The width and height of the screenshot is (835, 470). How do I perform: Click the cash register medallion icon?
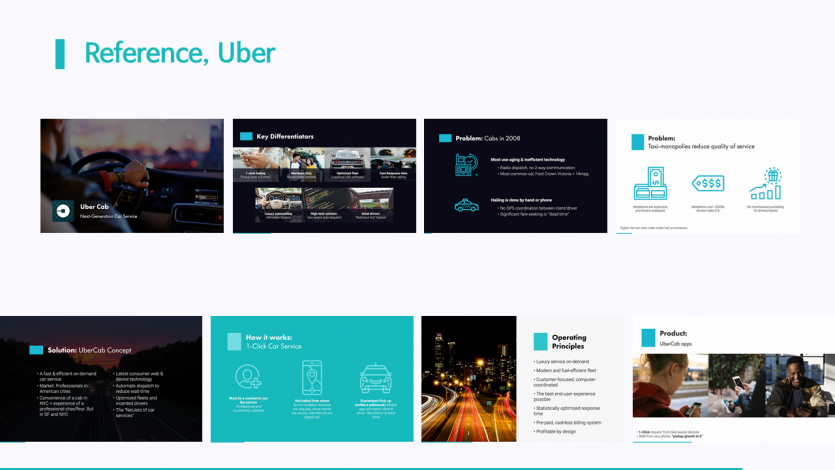coord(650,184)
